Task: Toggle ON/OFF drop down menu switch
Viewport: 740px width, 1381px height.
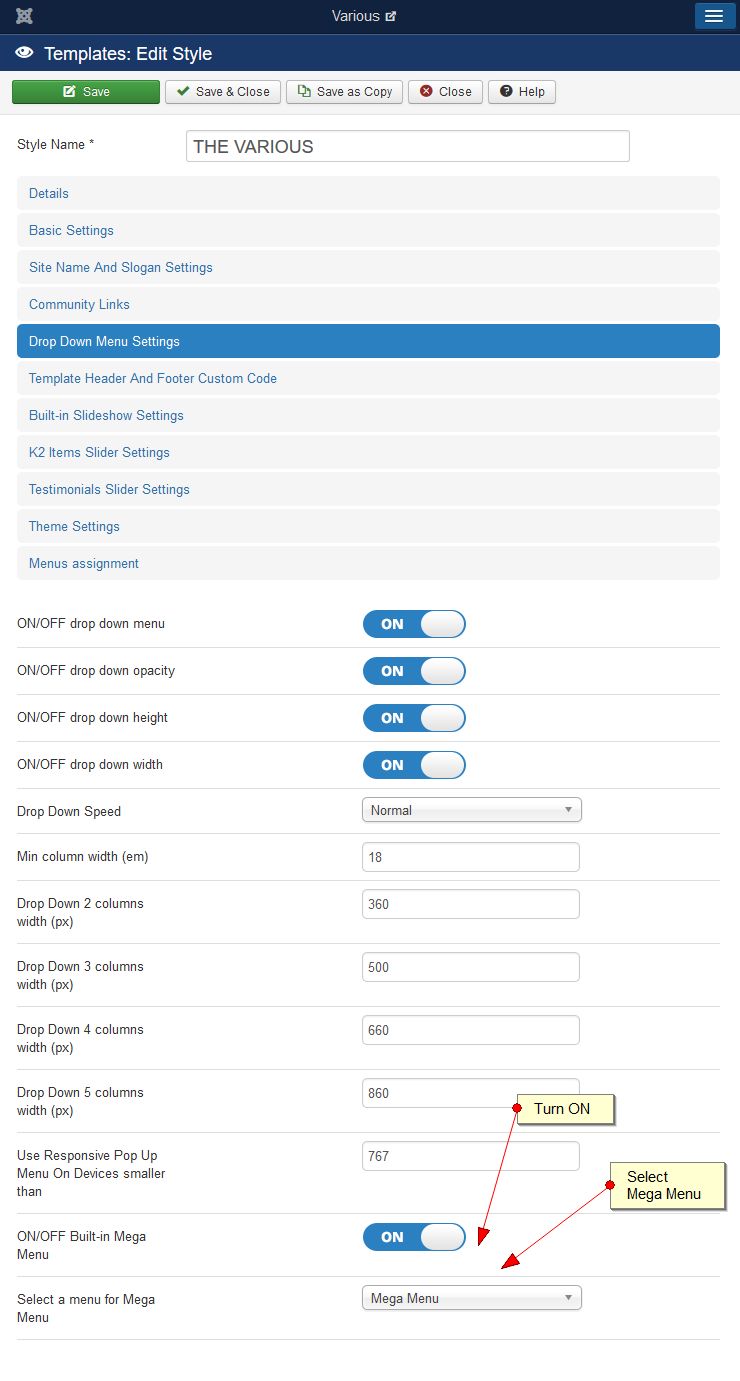Action: [x=414, y=624]
